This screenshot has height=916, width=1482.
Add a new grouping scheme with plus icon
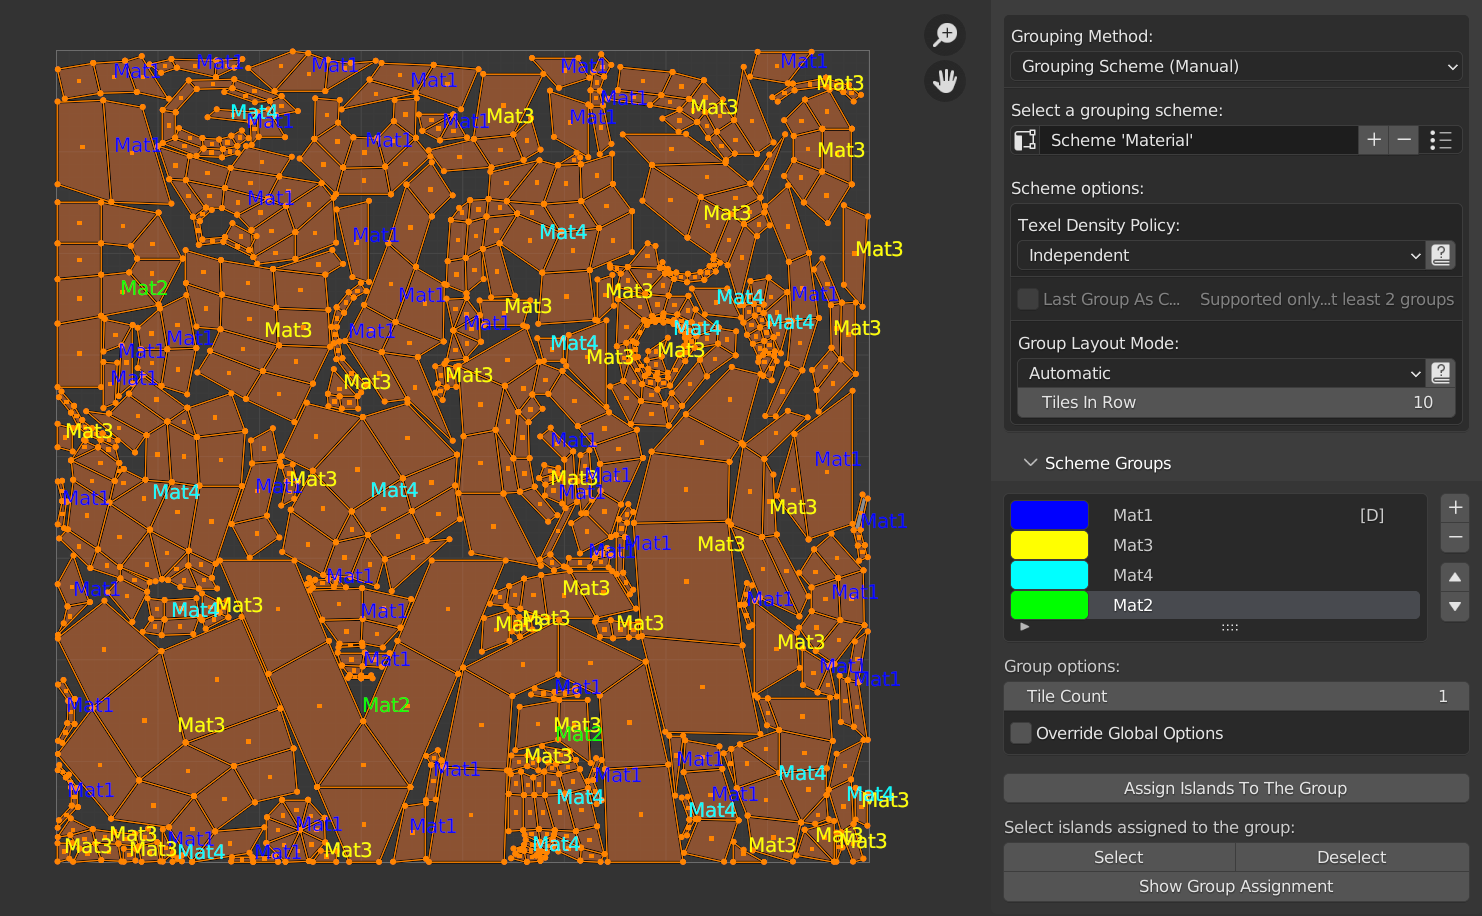point(1373,140)
